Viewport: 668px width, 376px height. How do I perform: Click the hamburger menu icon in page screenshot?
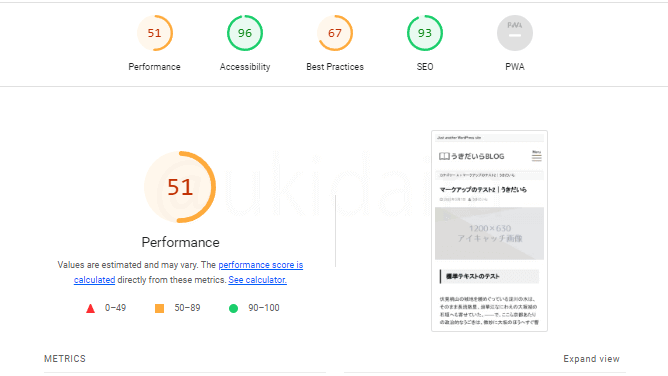click(536, 156)
